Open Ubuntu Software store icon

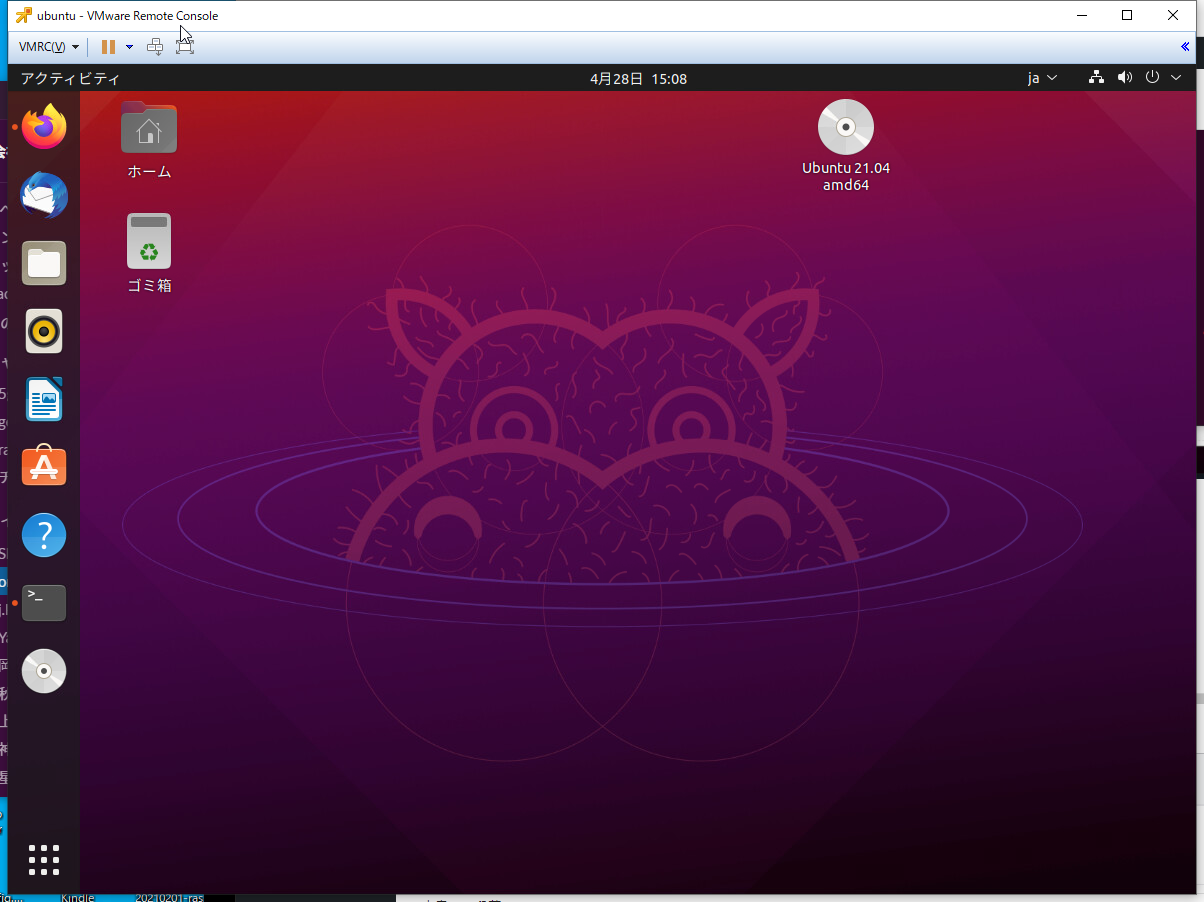coord(44,466)
